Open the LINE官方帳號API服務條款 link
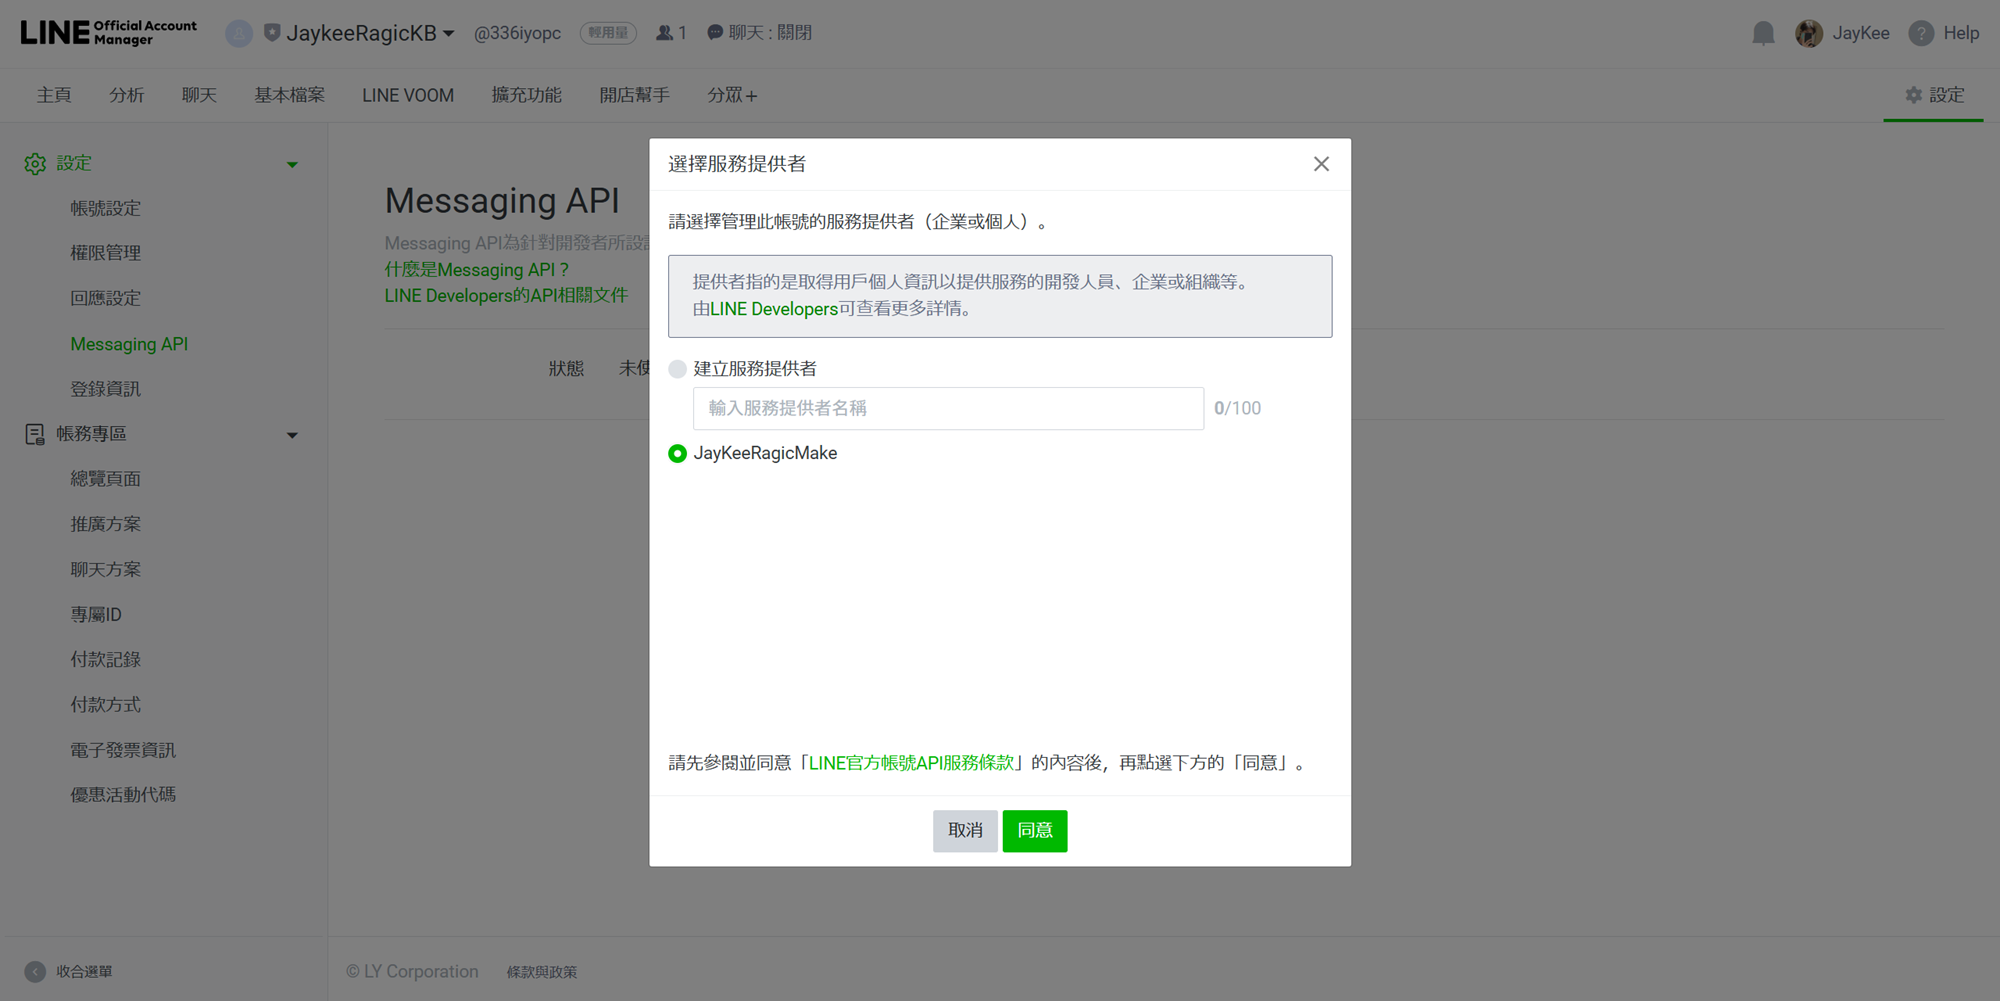This screenshot has width=2000, height=1001. click(x=911, y=763)
